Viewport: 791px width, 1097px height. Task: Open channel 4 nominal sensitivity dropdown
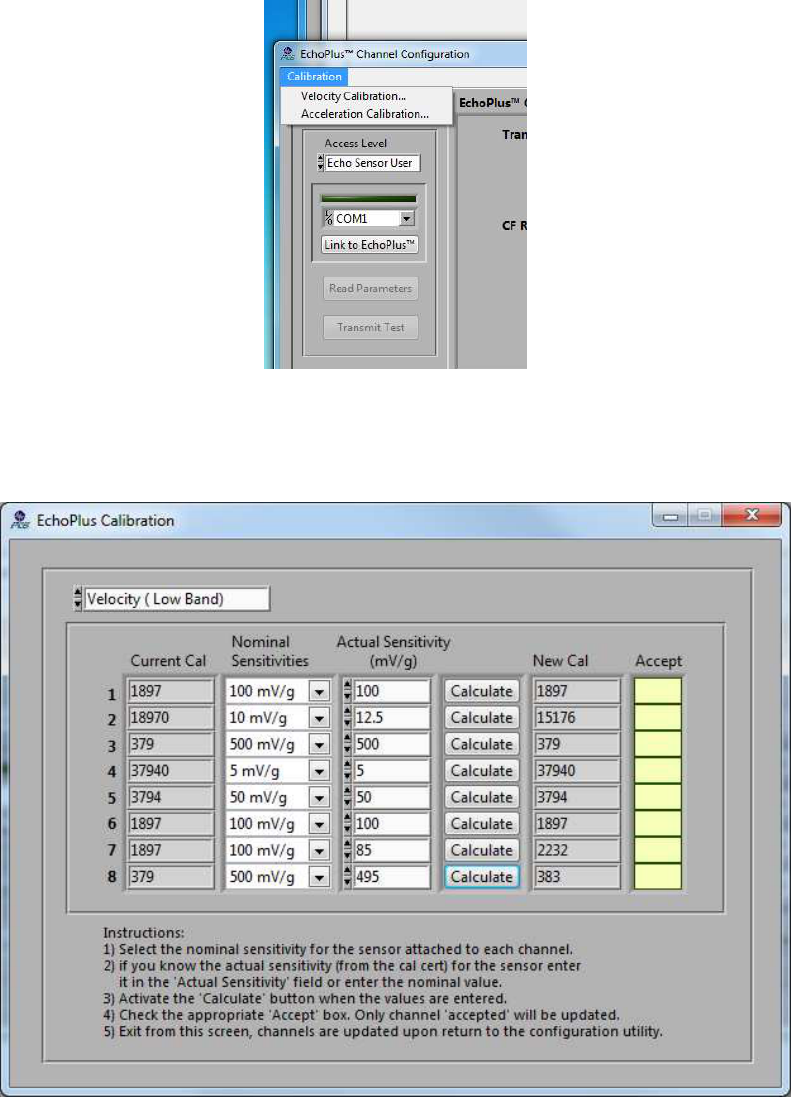tap(320, 772)
